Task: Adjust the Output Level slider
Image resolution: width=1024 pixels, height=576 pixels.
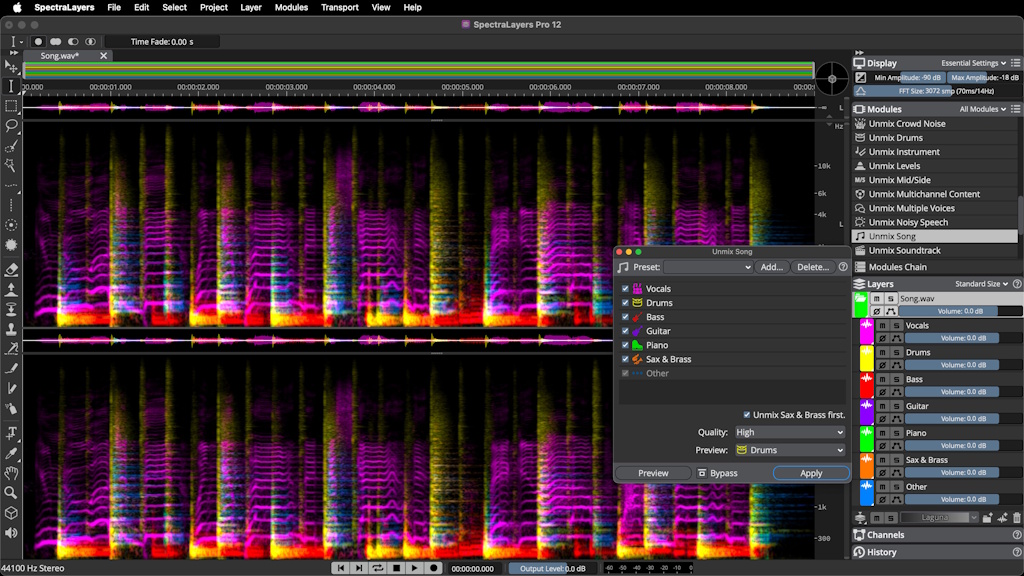Action: point(552,568)
